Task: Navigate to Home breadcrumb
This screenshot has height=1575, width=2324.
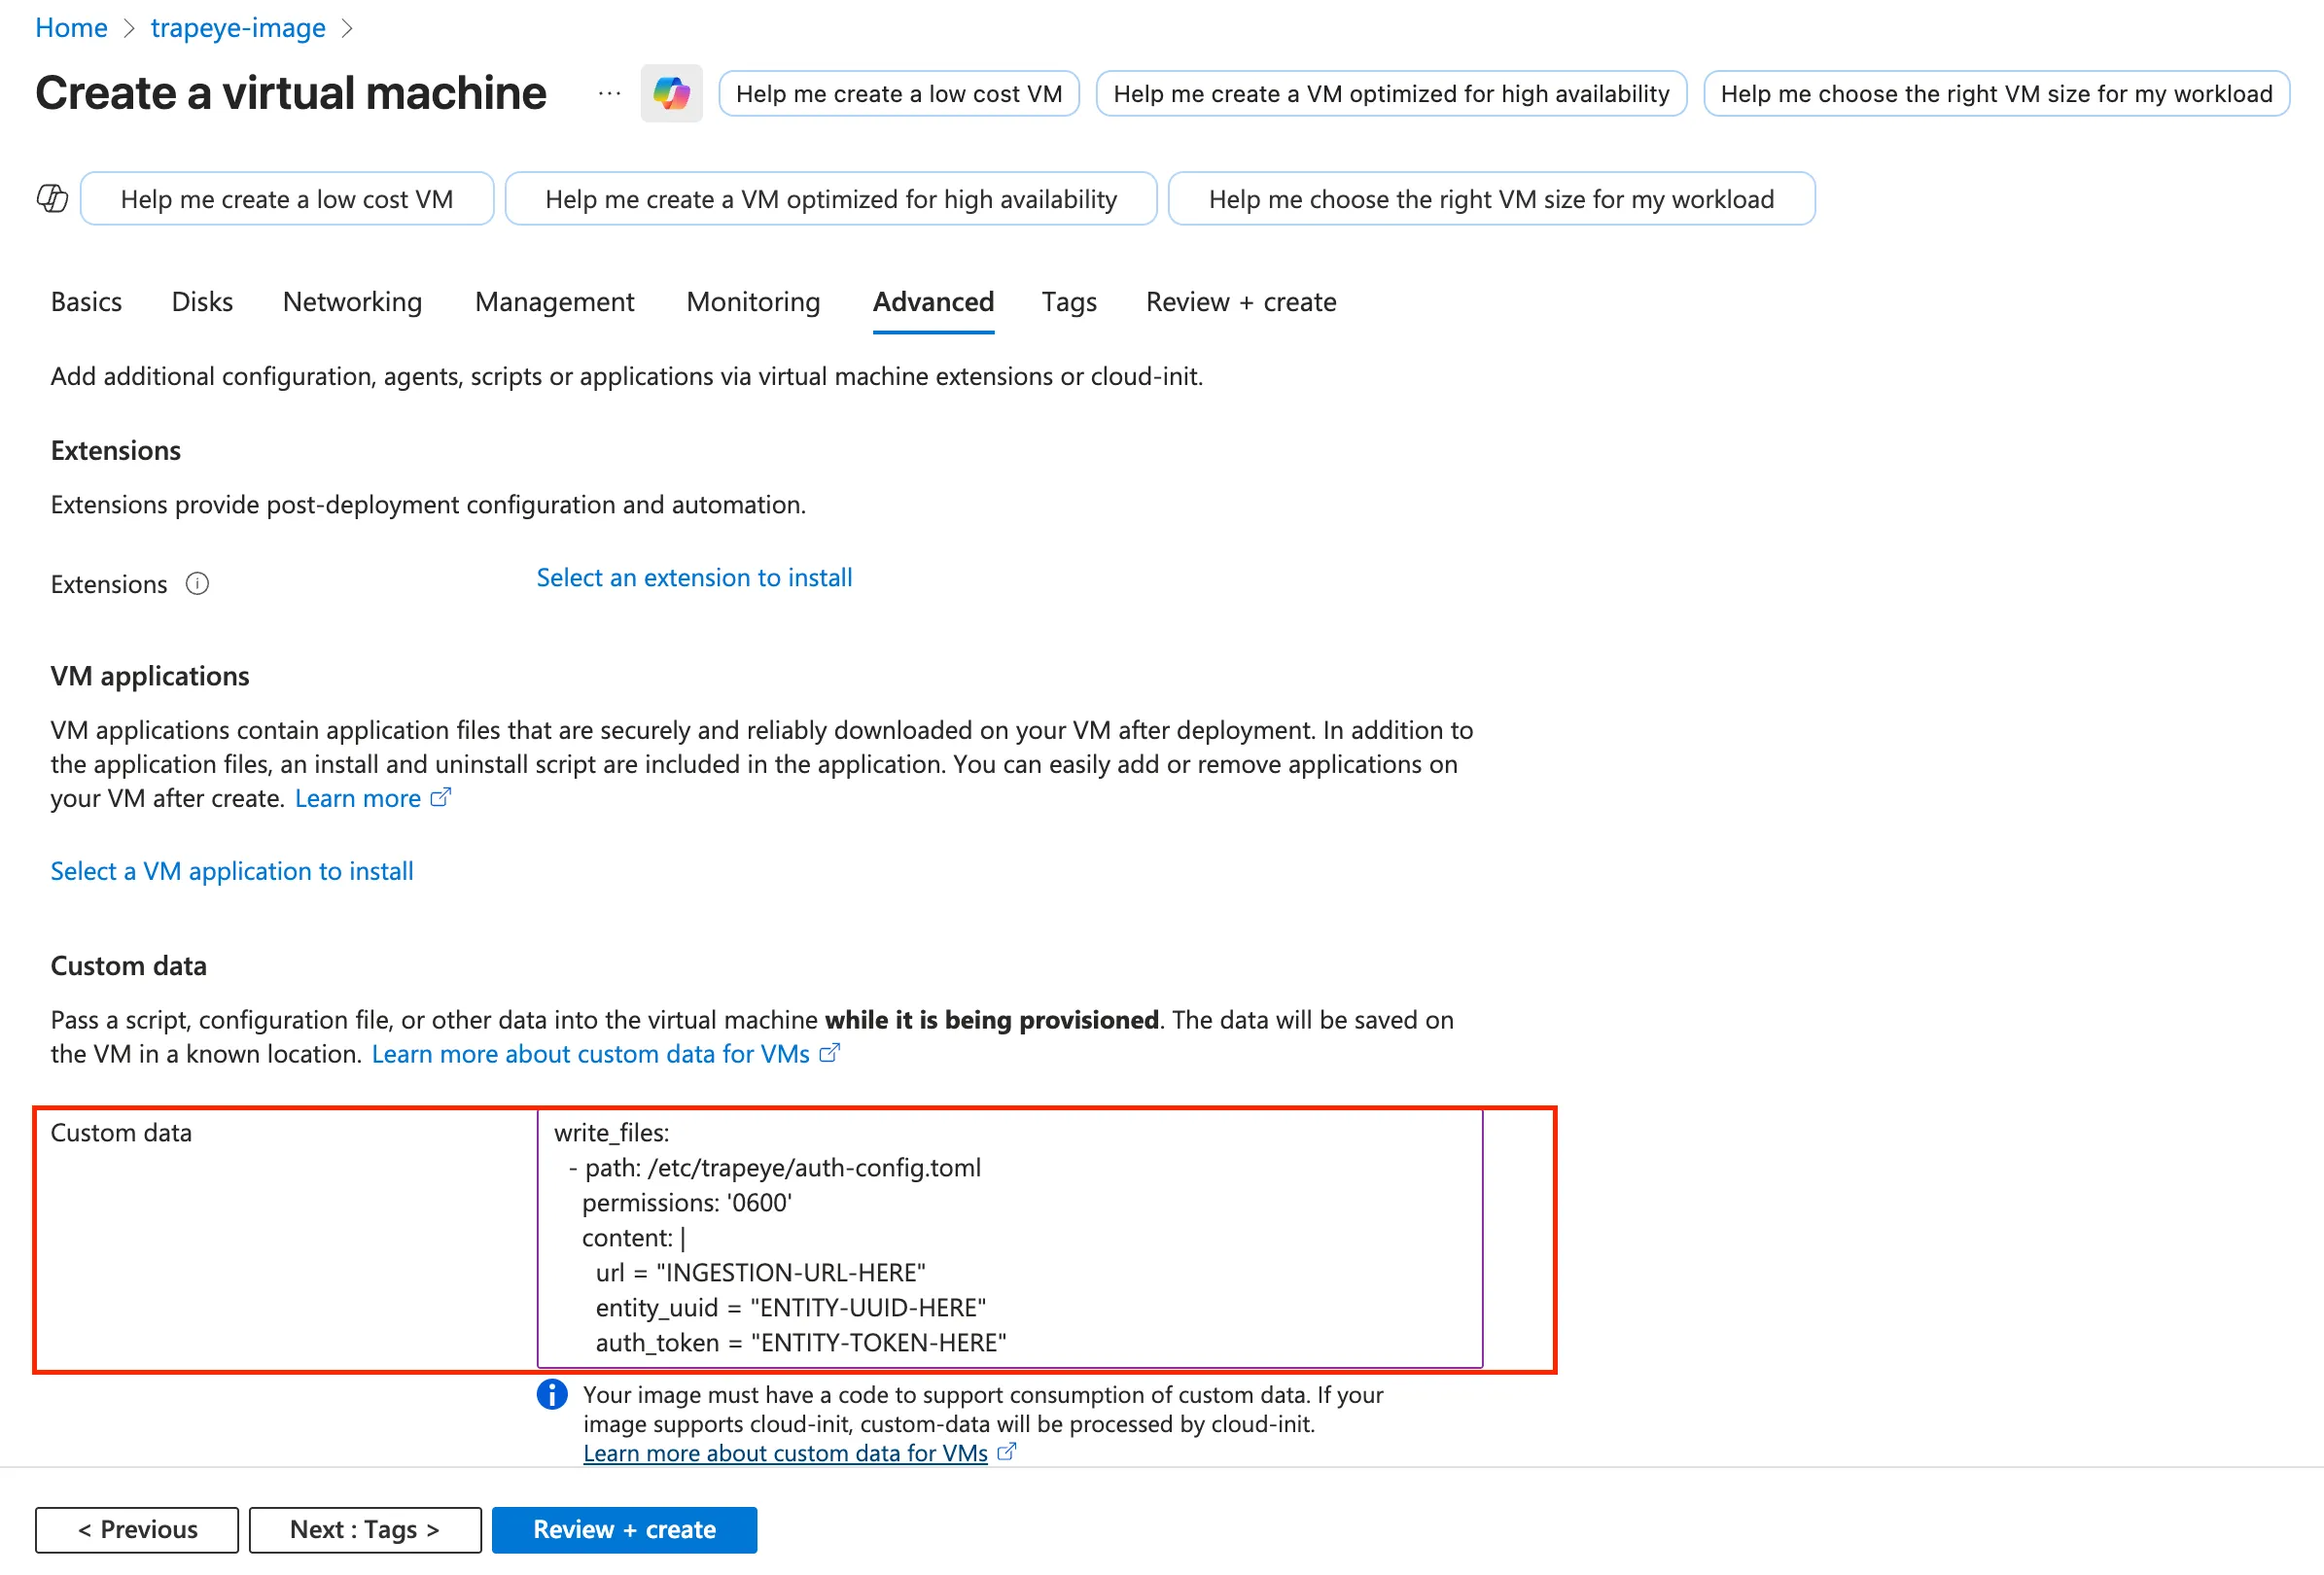Action: click(71, 28)
